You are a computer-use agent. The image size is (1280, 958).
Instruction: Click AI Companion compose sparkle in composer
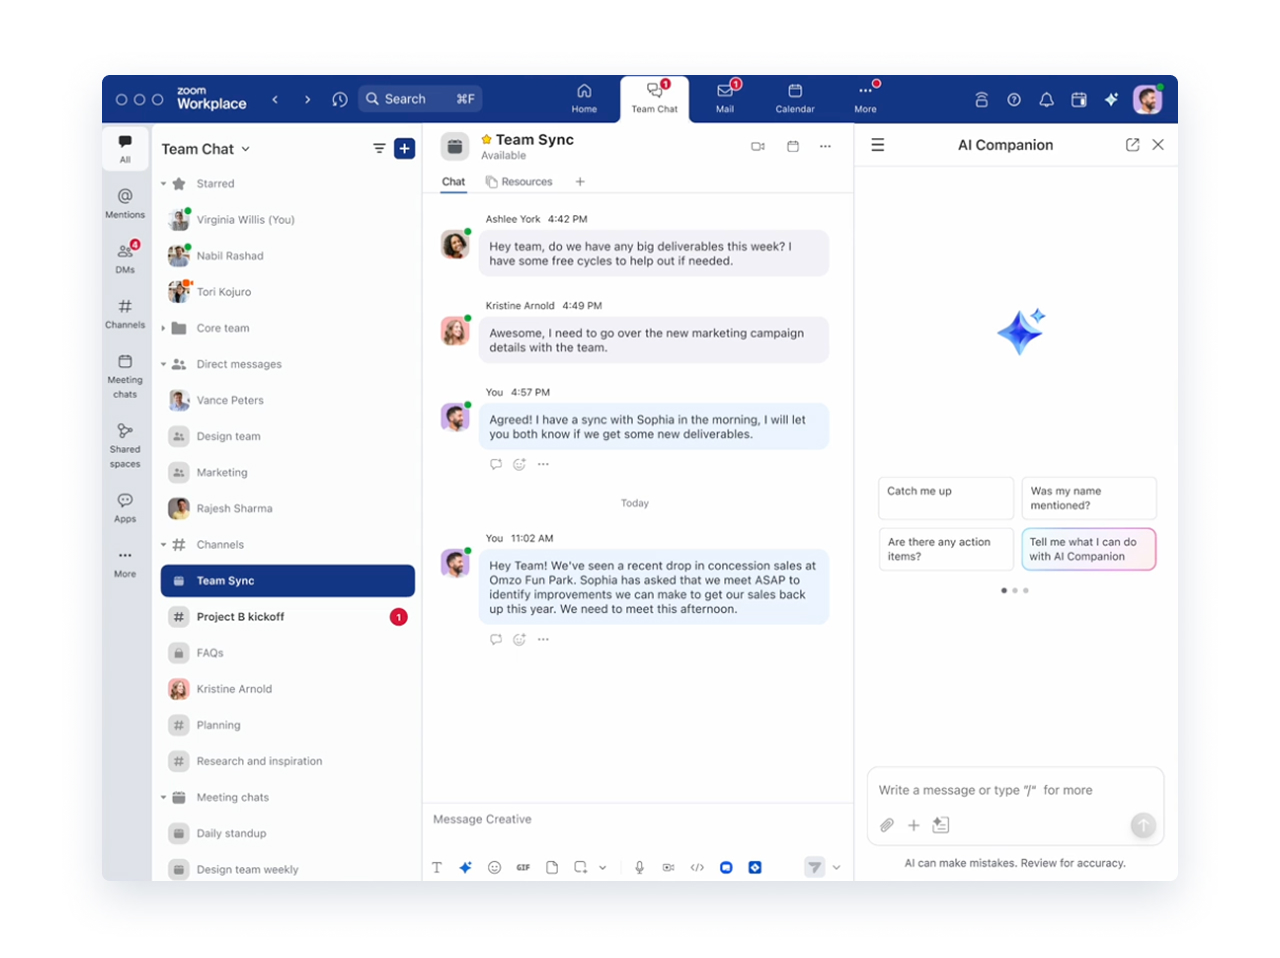(x=465, y=867)
